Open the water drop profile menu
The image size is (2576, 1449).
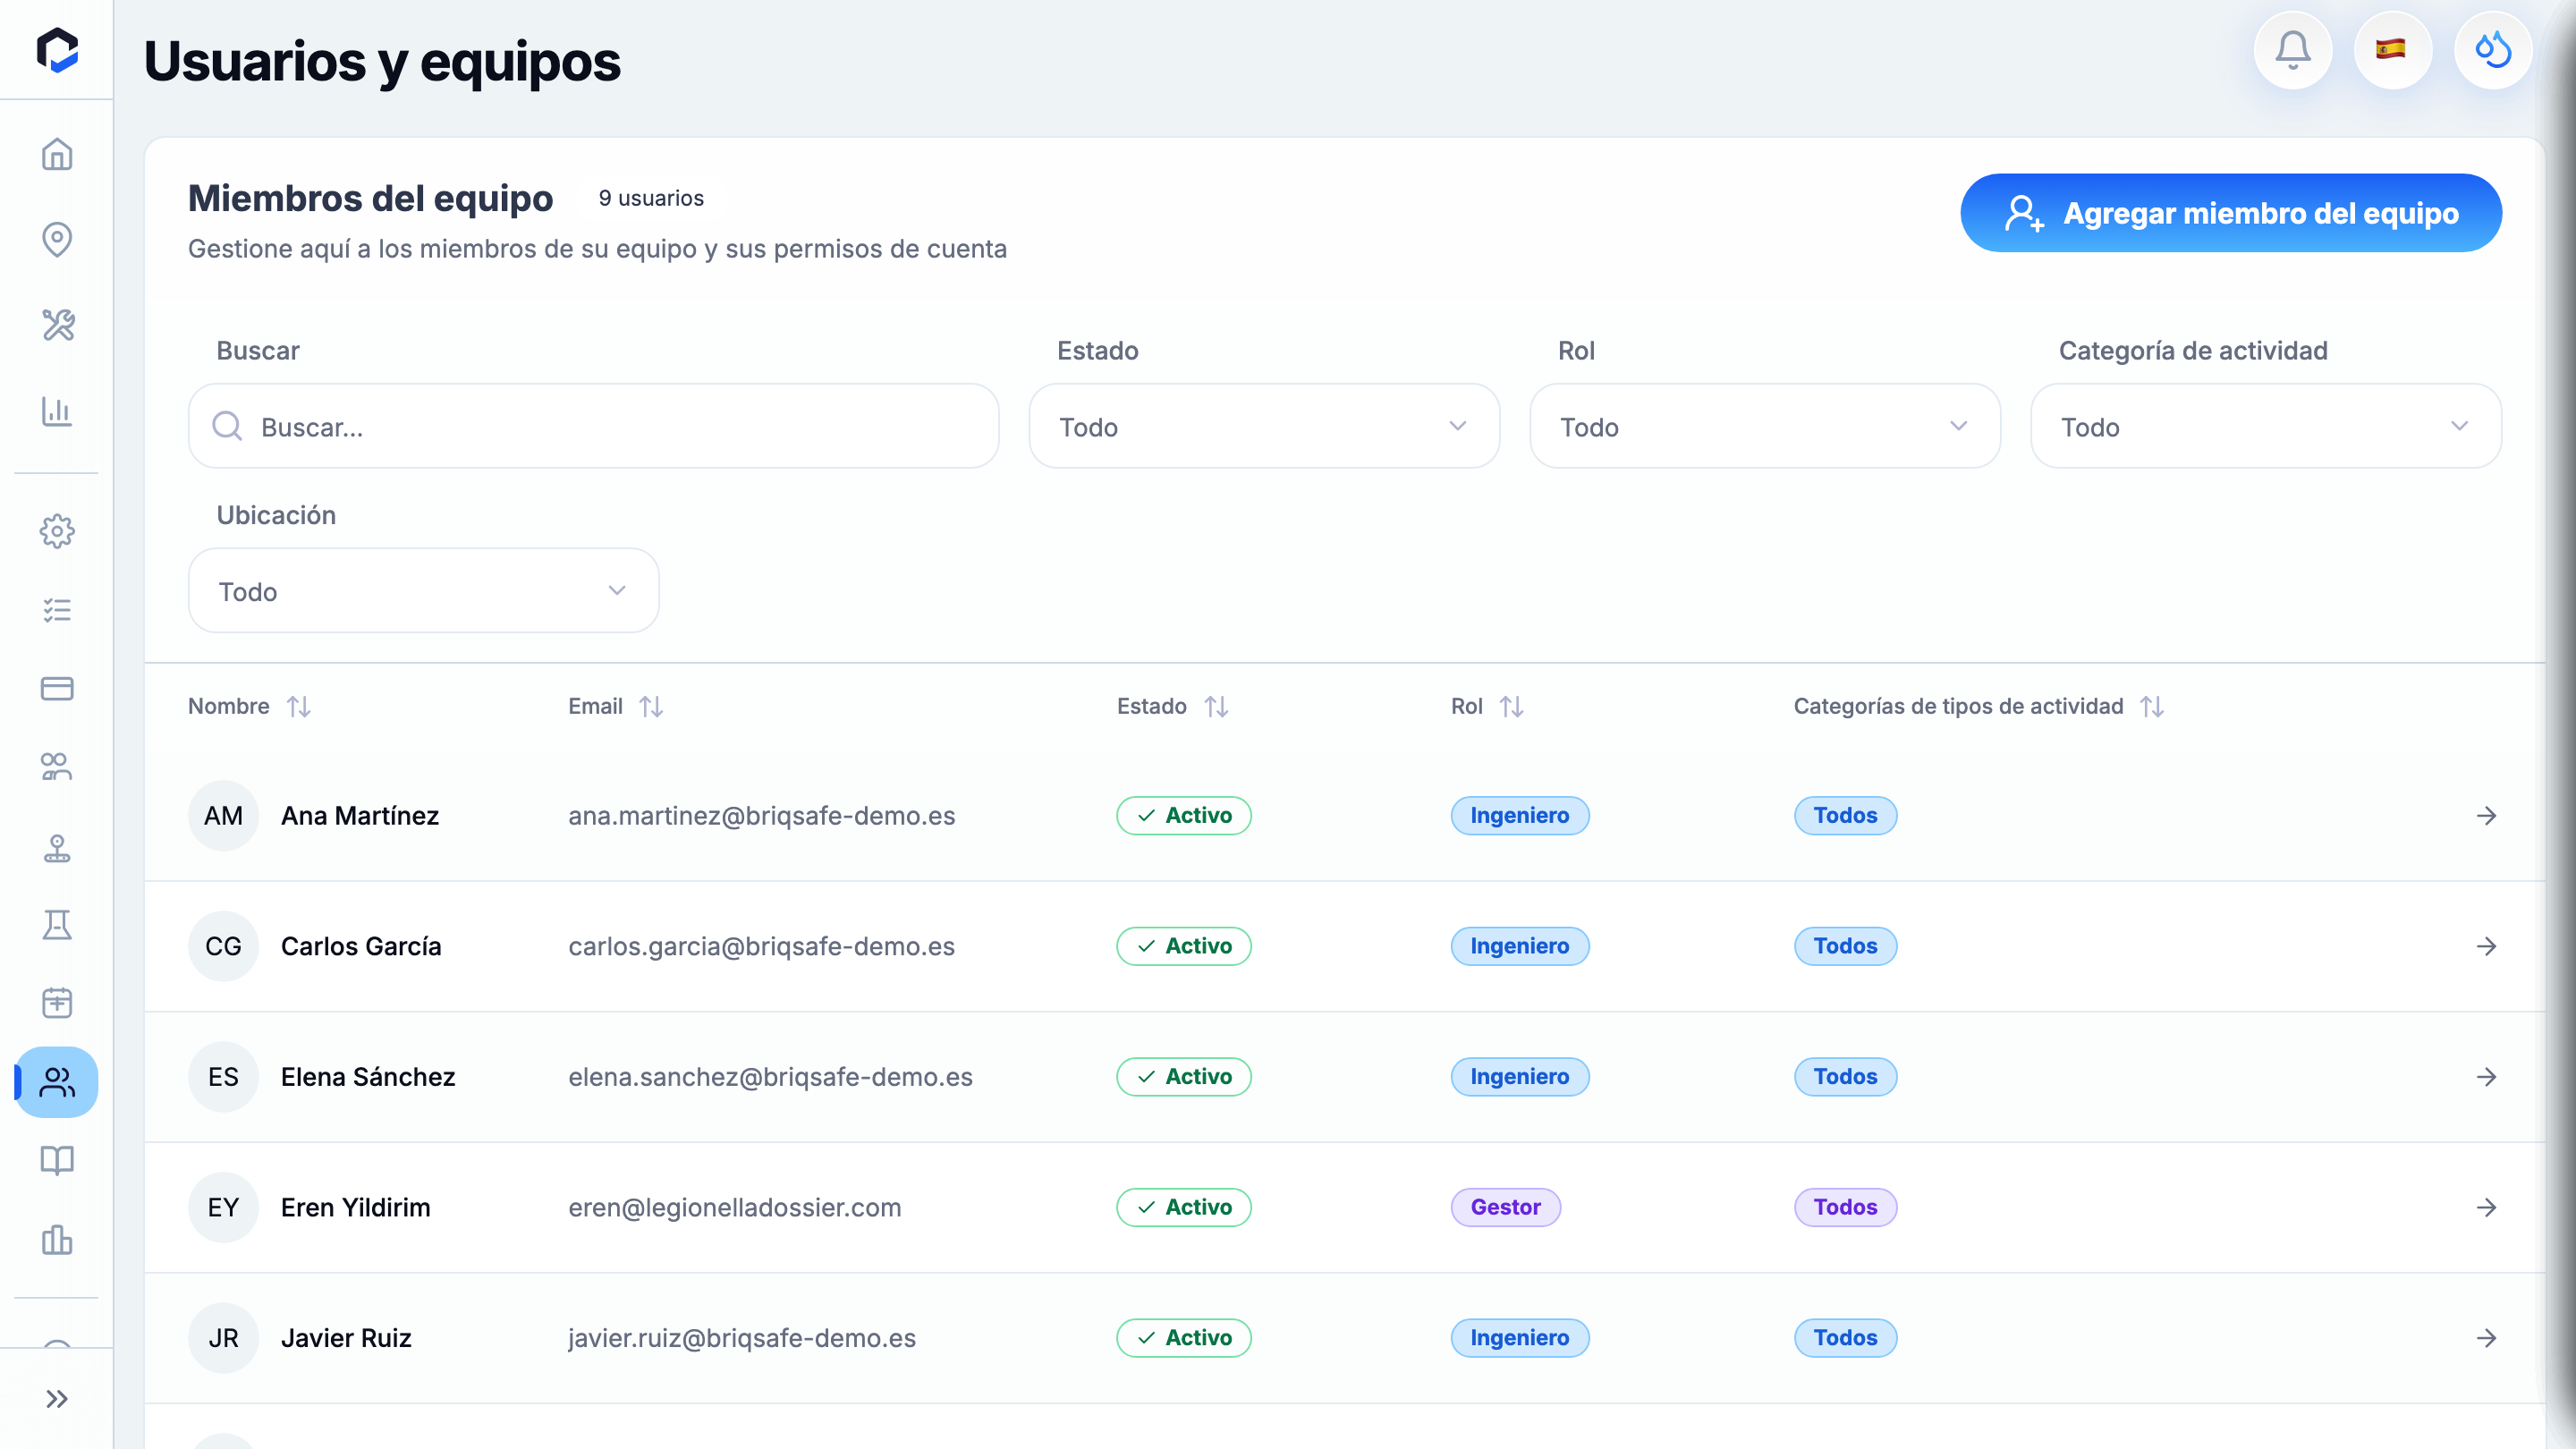(2493, 50)
